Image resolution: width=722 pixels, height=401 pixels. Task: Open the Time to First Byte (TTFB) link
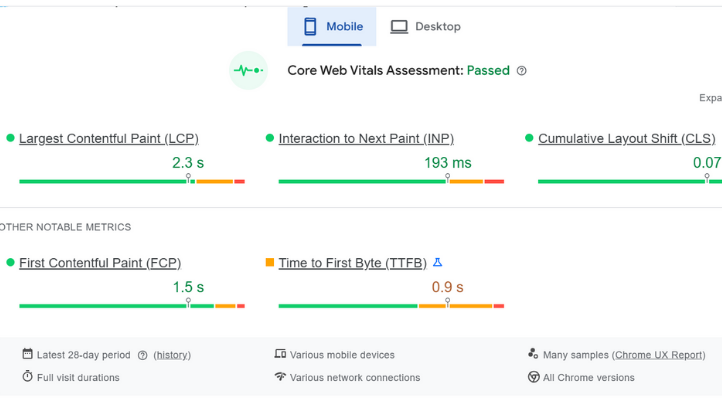coord(352,262)
